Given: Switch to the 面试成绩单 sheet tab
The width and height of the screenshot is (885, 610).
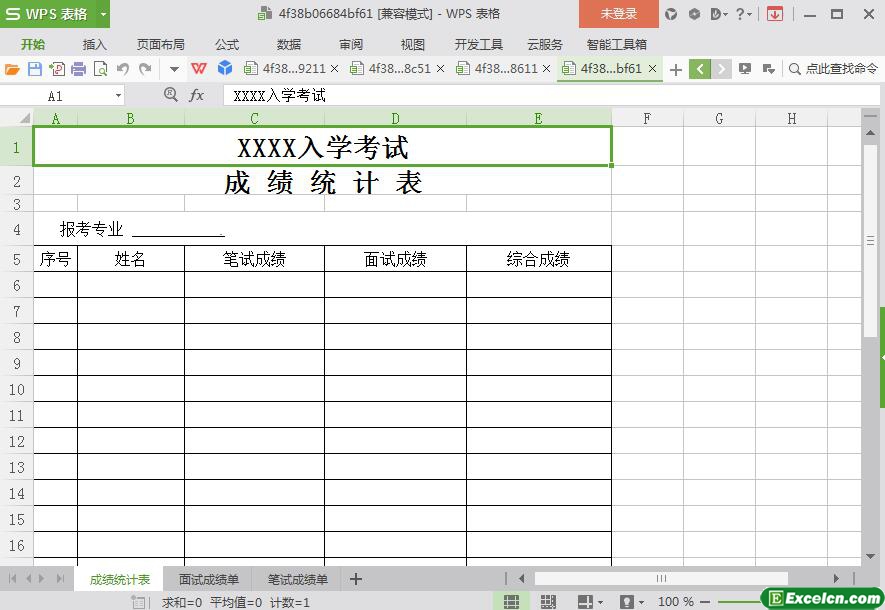Looking at the screenshot, I should 209,580.
